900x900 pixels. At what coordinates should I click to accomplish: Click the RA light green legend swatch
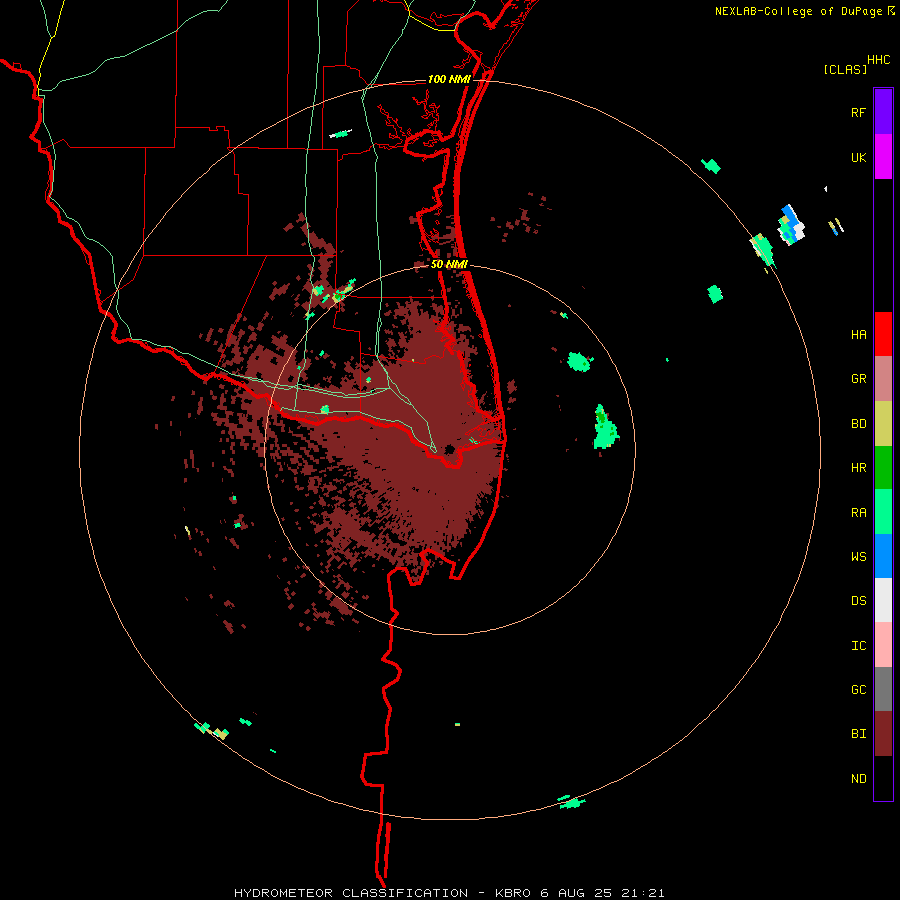pos(883,512)
